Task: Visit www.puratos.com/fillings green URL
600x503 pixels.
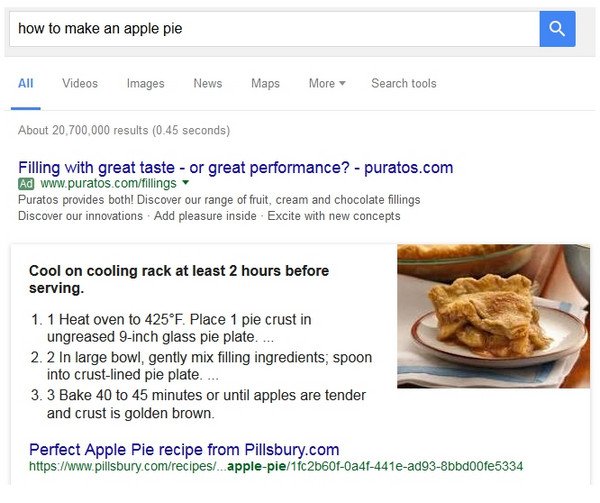Action: (108, 184)
